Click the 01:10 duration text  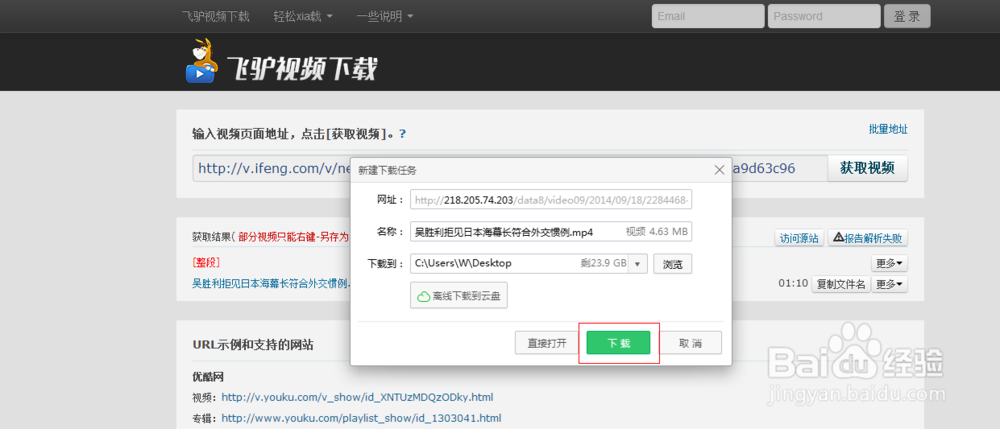[793, 283]
